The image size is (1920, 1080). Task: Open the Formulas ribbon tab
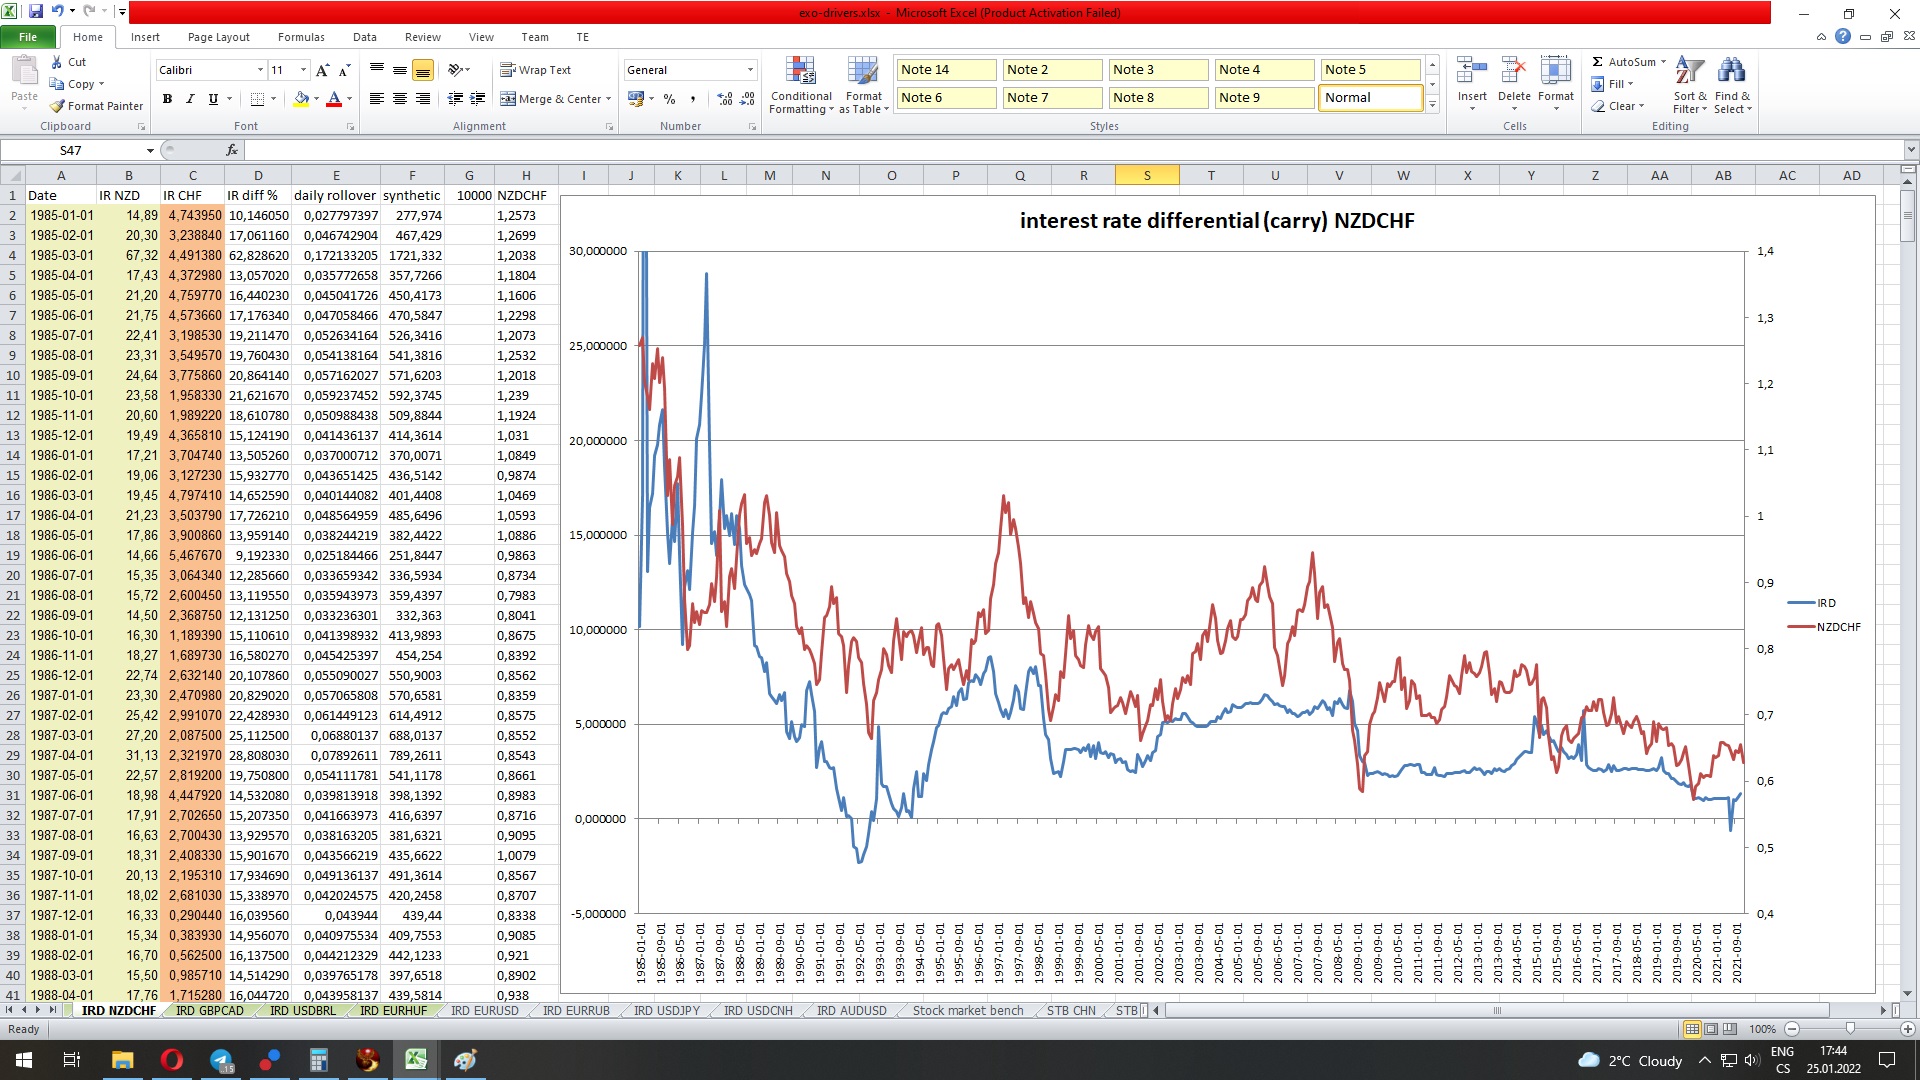click(x=300, y=37)
